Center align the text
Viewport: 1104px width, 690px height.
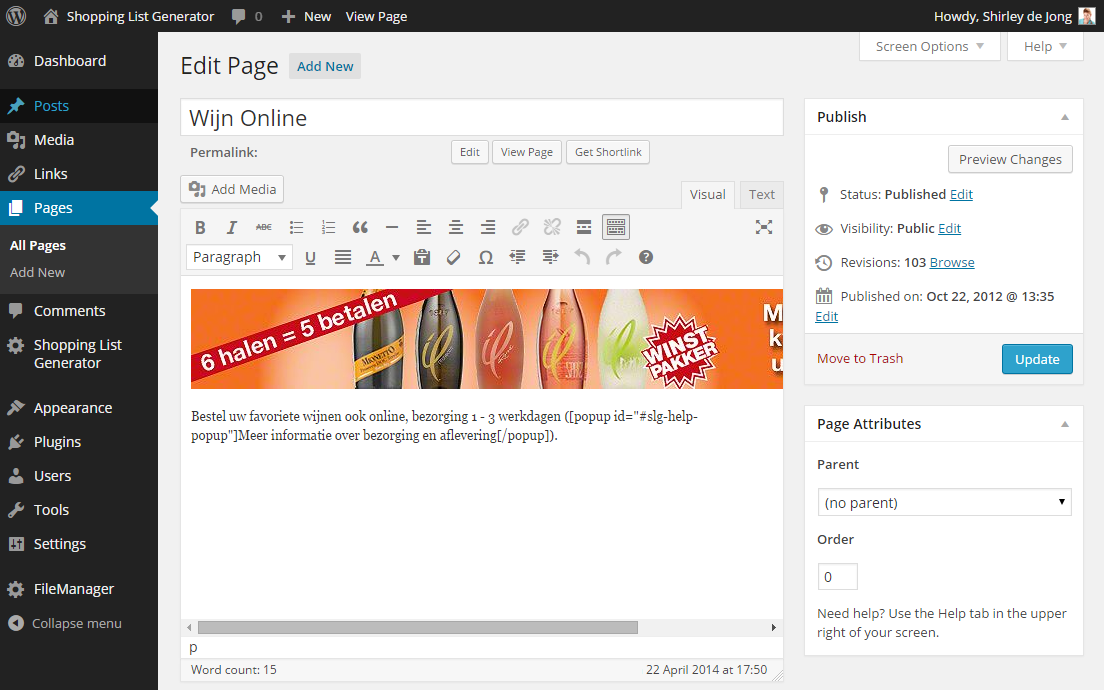(456, 228)
